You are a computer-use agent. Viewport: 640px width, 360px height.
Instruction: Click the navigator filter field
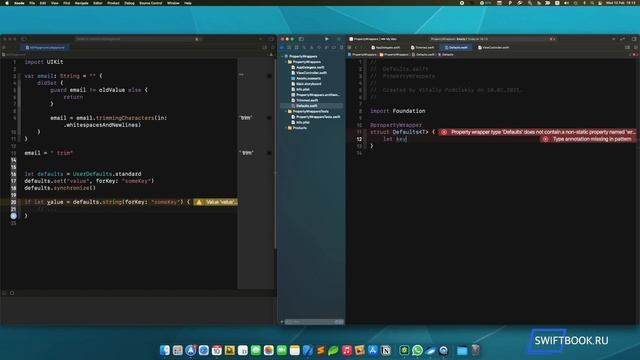tap(313, 322)
